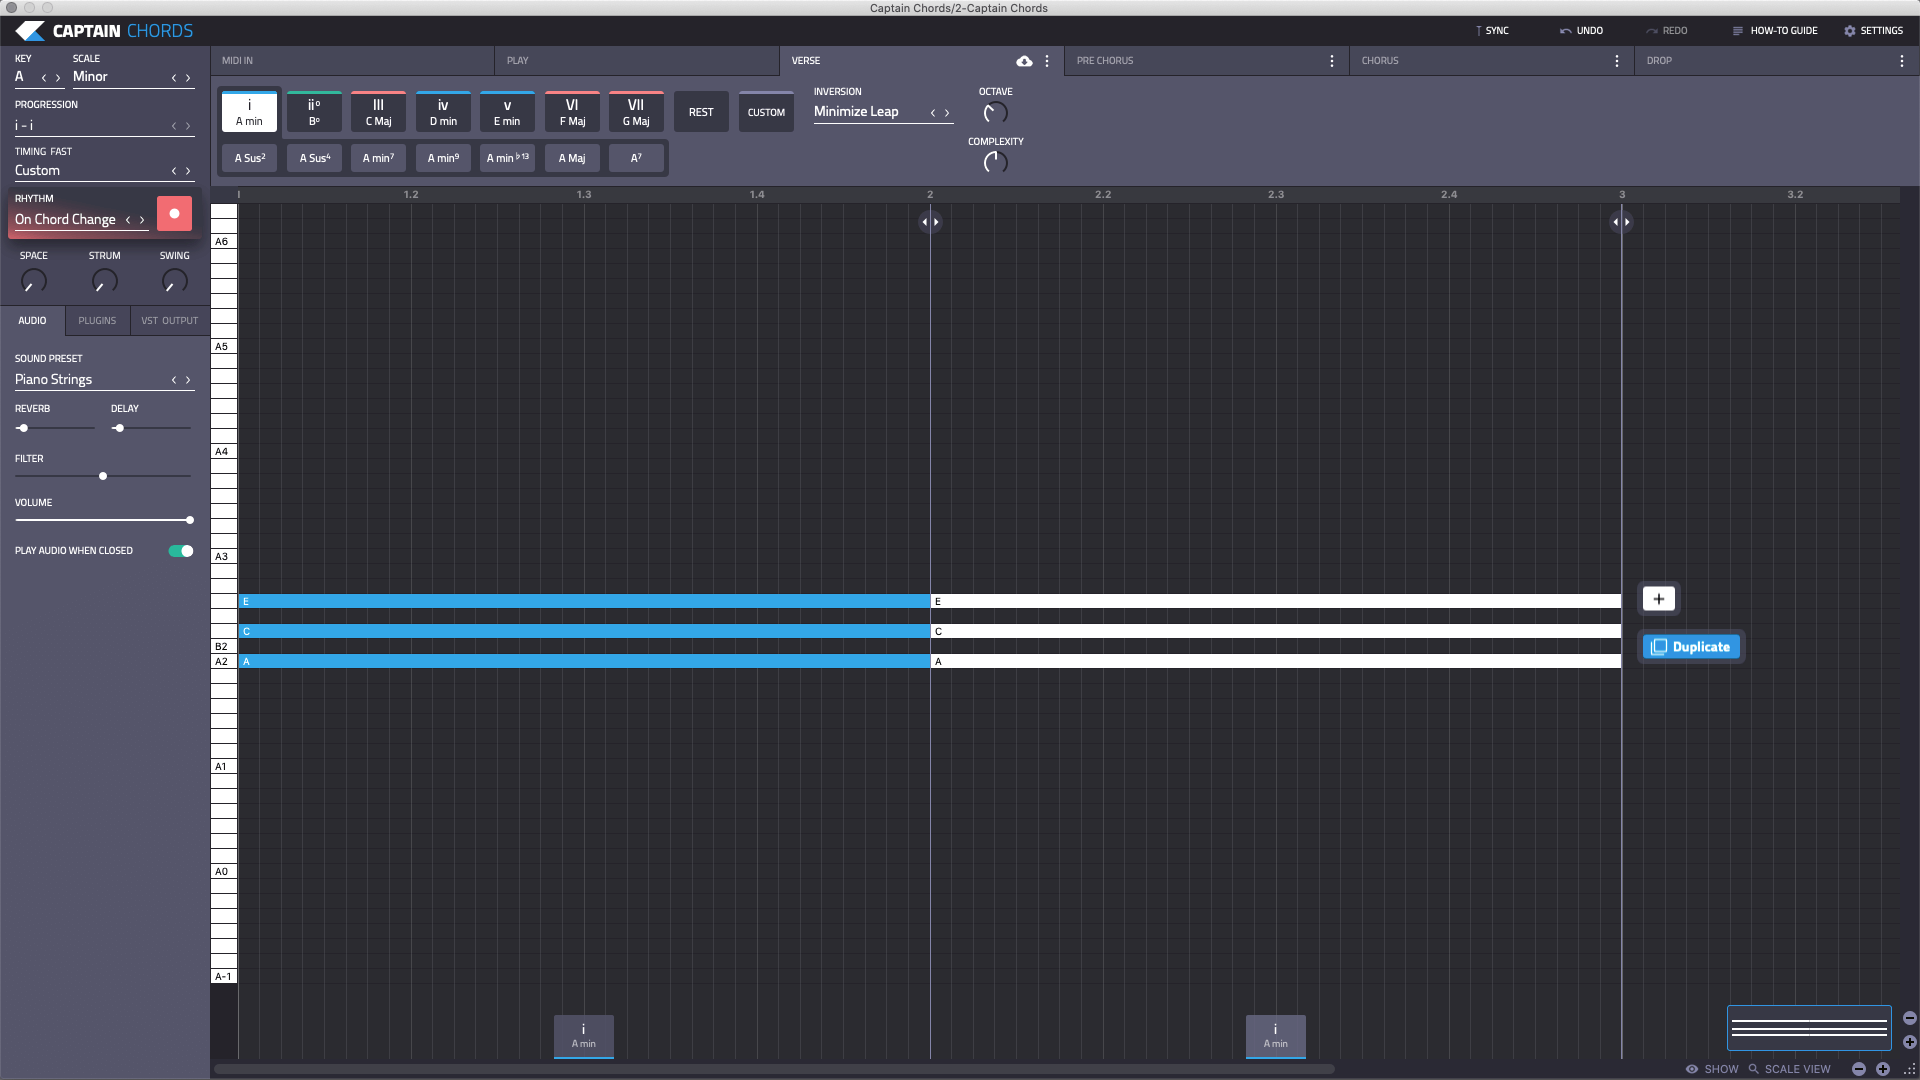Click the add chord plus icon
The width and height of the screenshot is (1920, 1080).
1658,599
